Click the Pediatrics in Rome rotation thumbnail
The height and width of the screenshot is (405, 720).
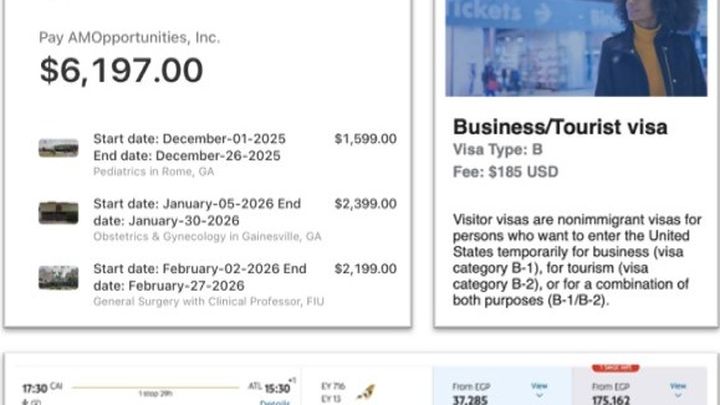tap(58, 148)
